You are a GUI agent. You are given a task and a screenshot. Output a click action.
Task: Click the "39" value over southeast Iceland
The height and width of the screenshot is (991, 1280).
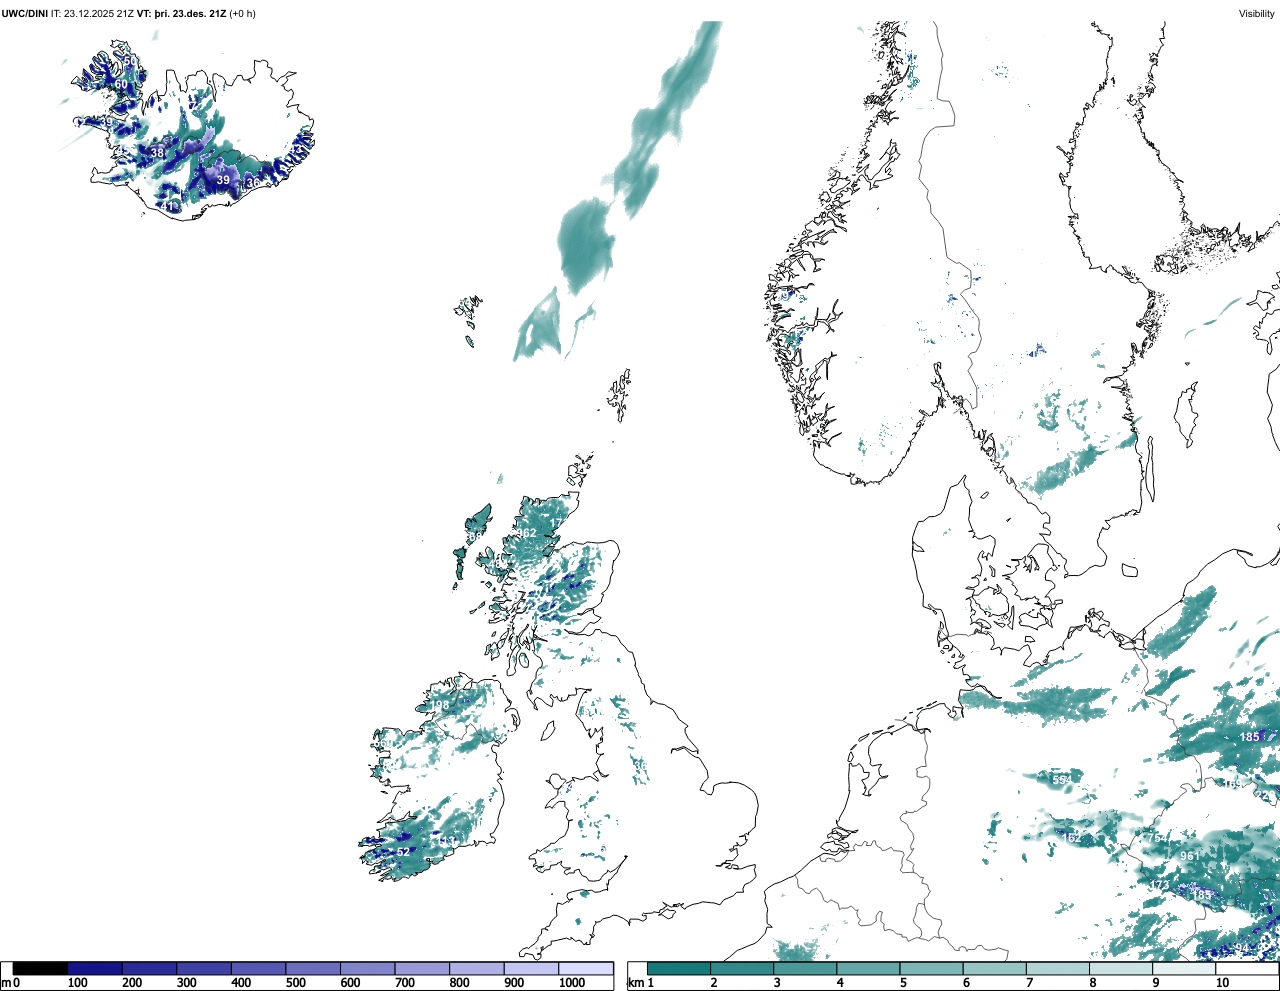(223, 180)
